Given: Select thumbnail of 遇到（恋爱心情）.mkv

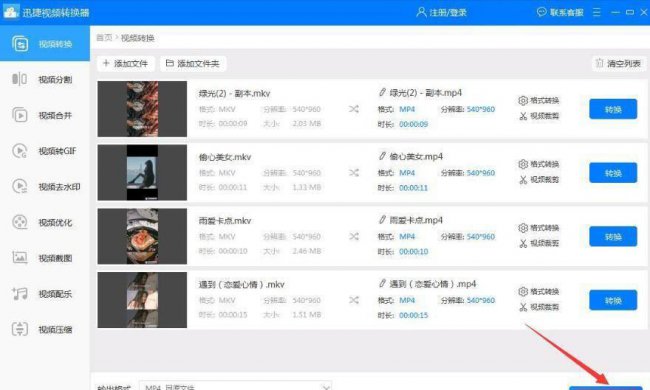Looking at the screenshot, I should coord(142,300).
